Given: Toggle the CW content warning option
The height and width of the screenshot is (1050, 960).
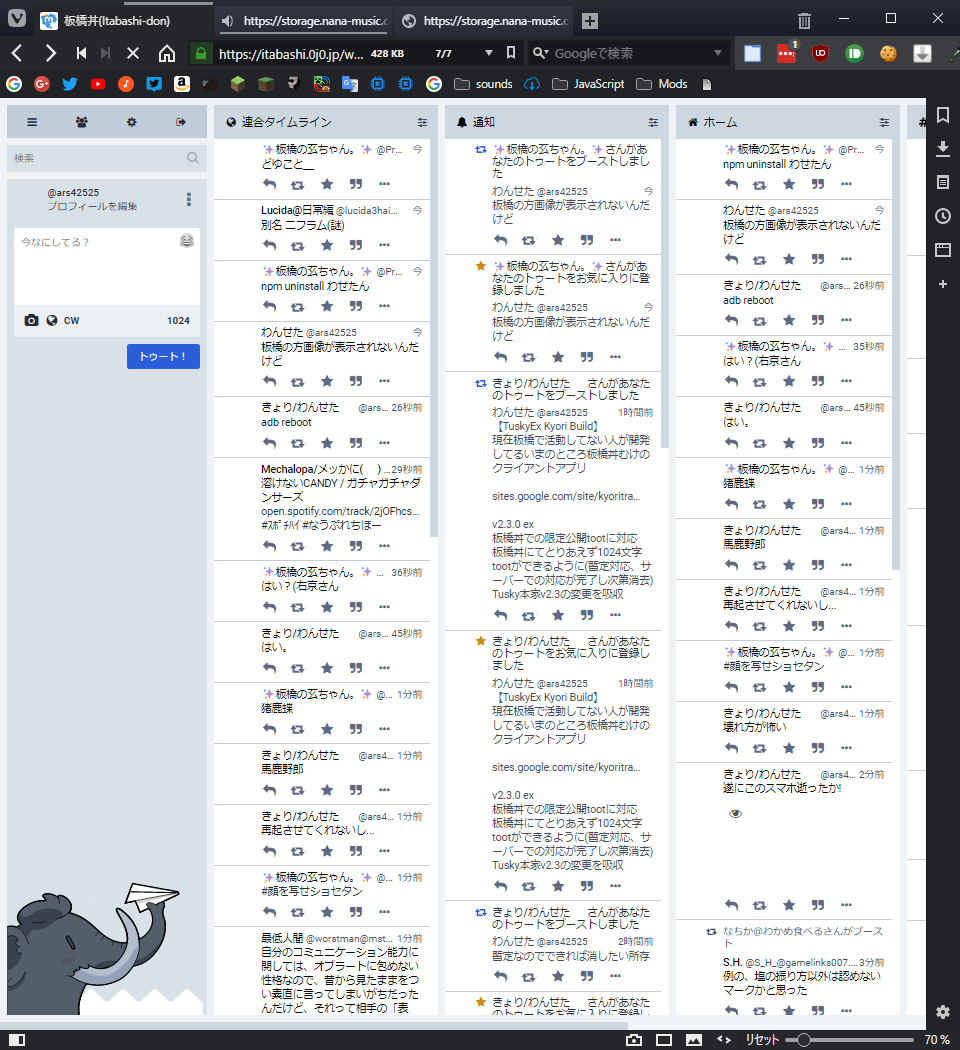Looking at the screenshot, I should click(x=71, y=320).
